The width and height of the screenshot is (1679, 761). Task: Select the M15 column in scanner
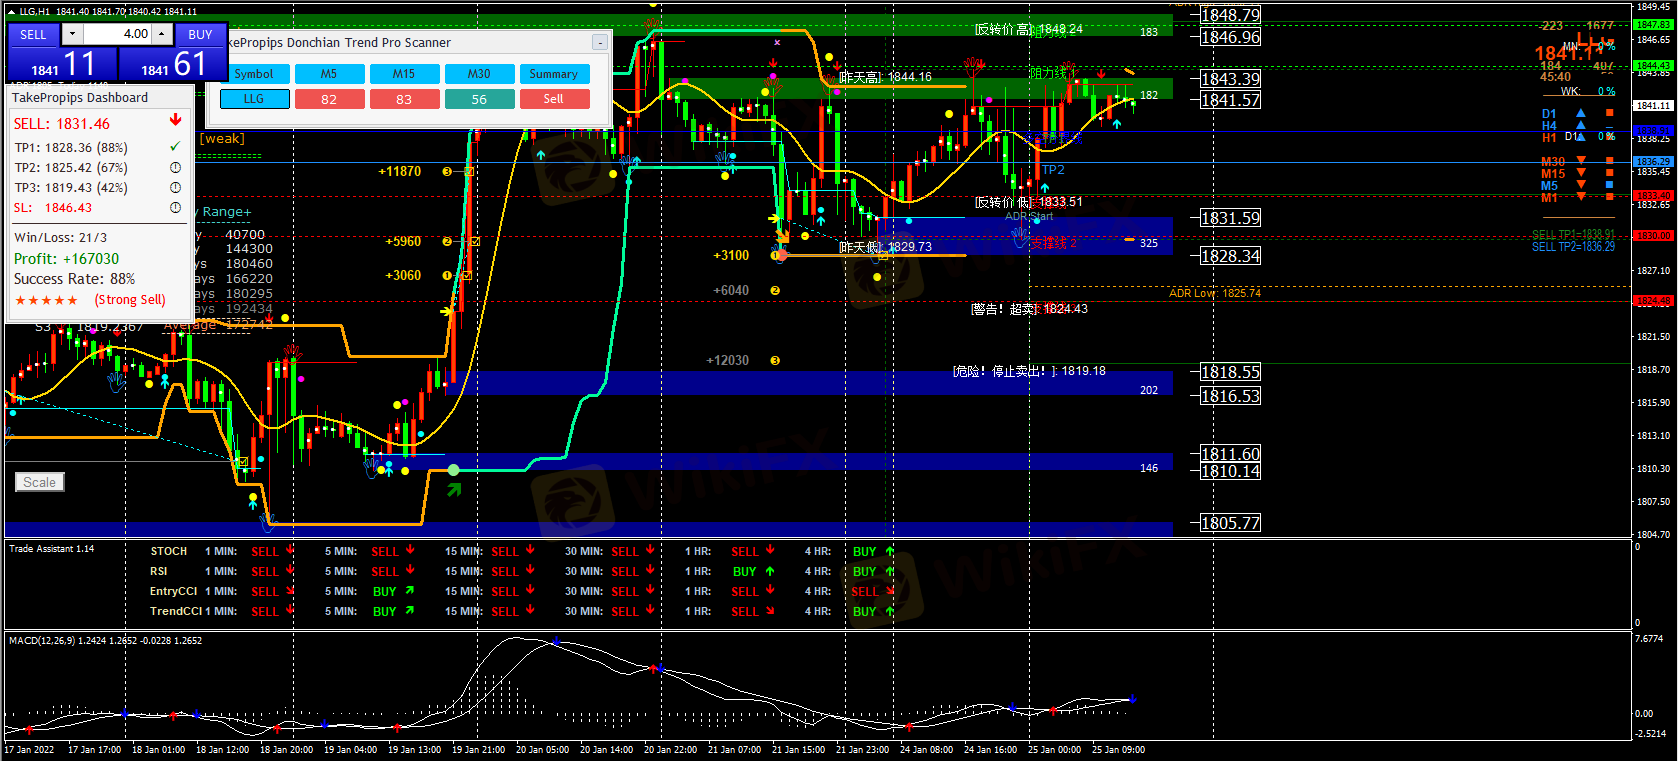coord(404,74)
